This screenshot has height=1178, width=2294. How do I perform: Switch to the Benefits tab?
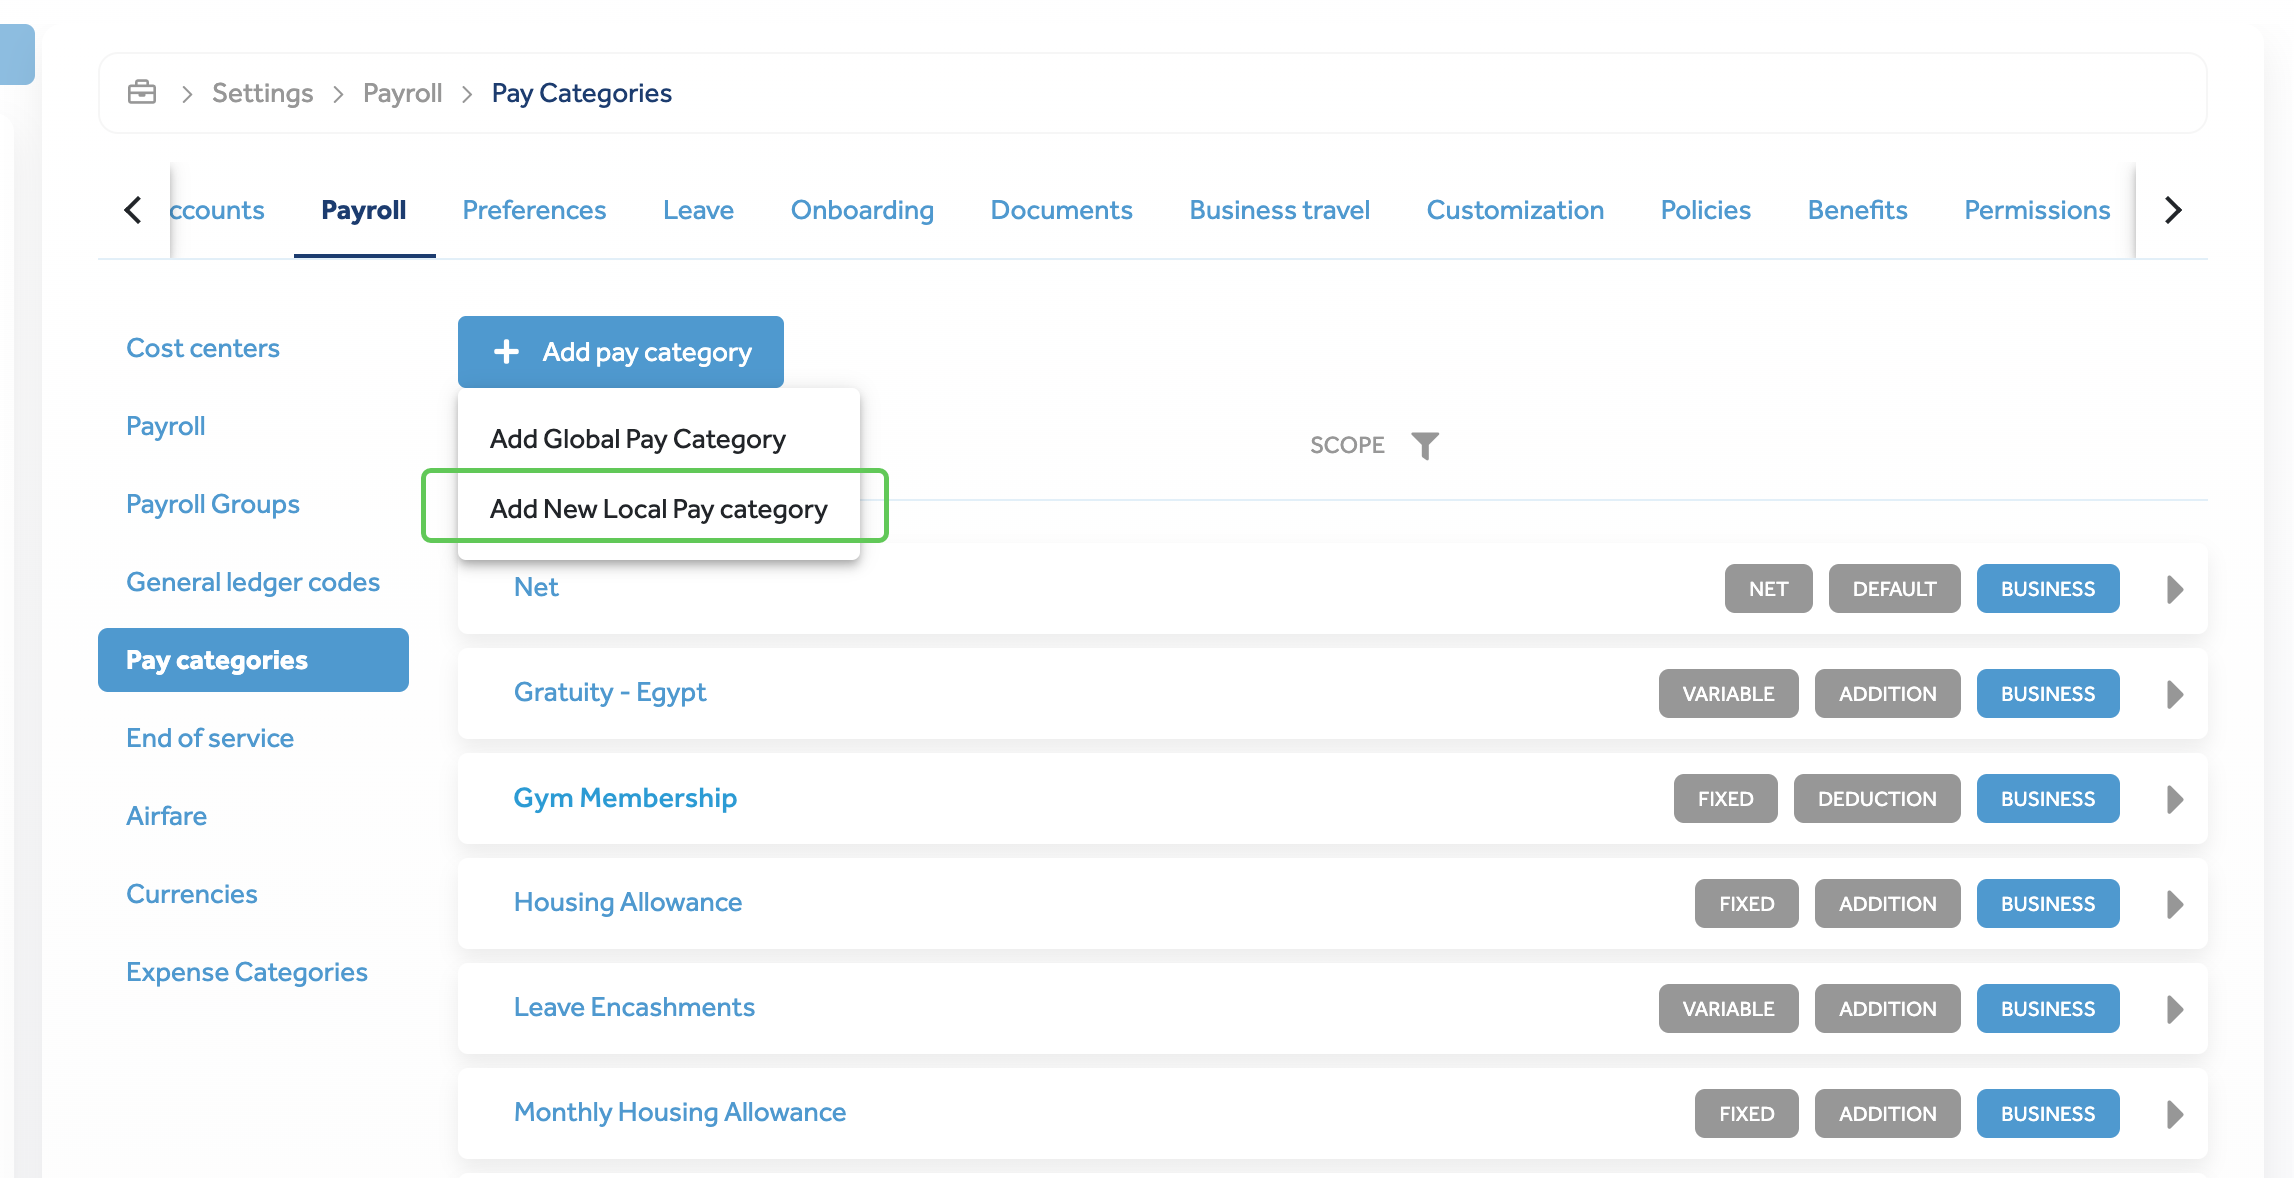coord(1856,210)
